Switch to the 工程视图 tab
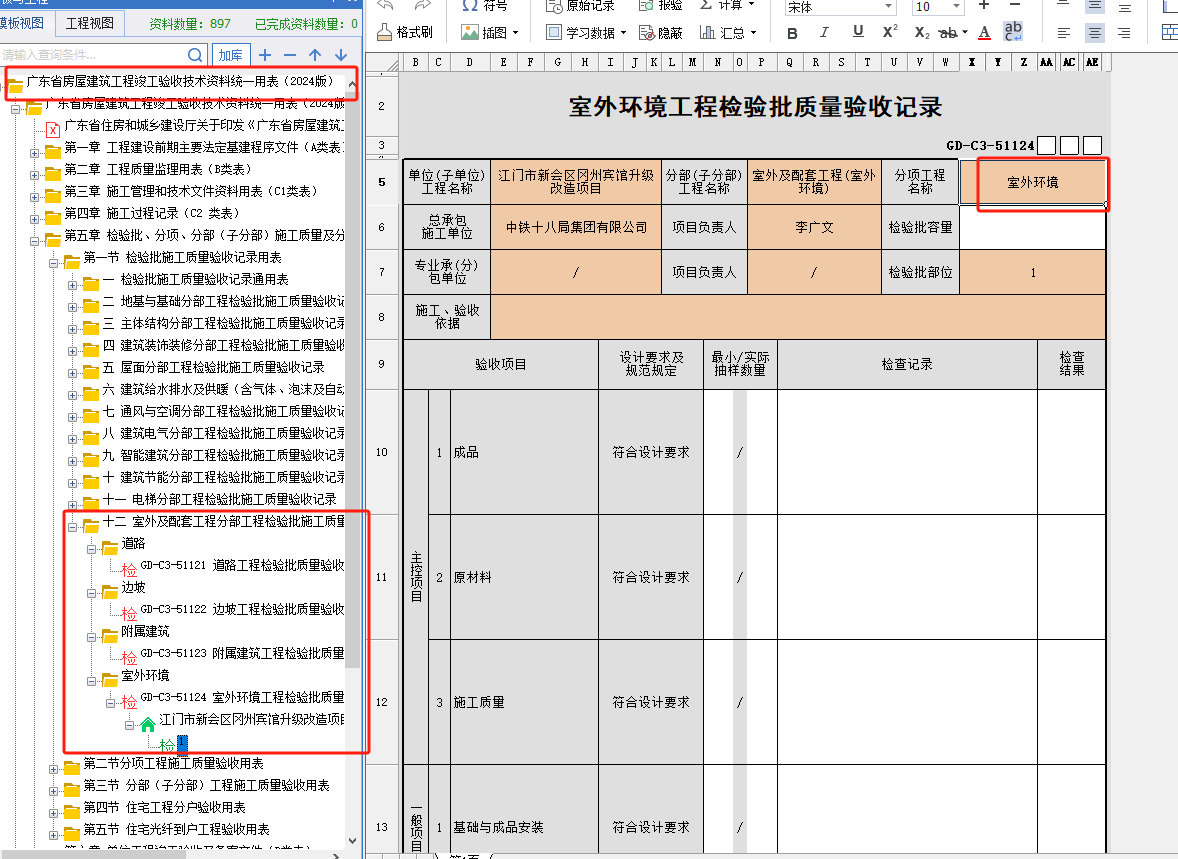 pyautogui.click(x=89, y=23)
